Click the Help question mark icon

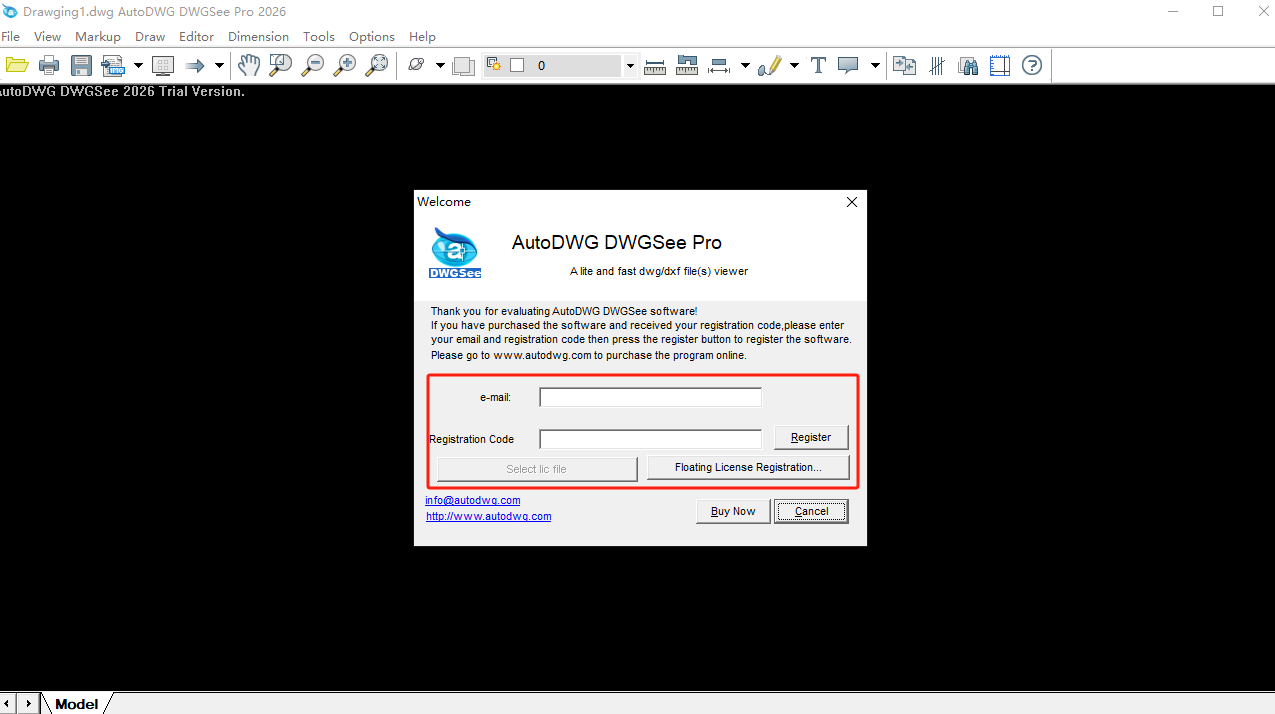[x=1032, y=66]
